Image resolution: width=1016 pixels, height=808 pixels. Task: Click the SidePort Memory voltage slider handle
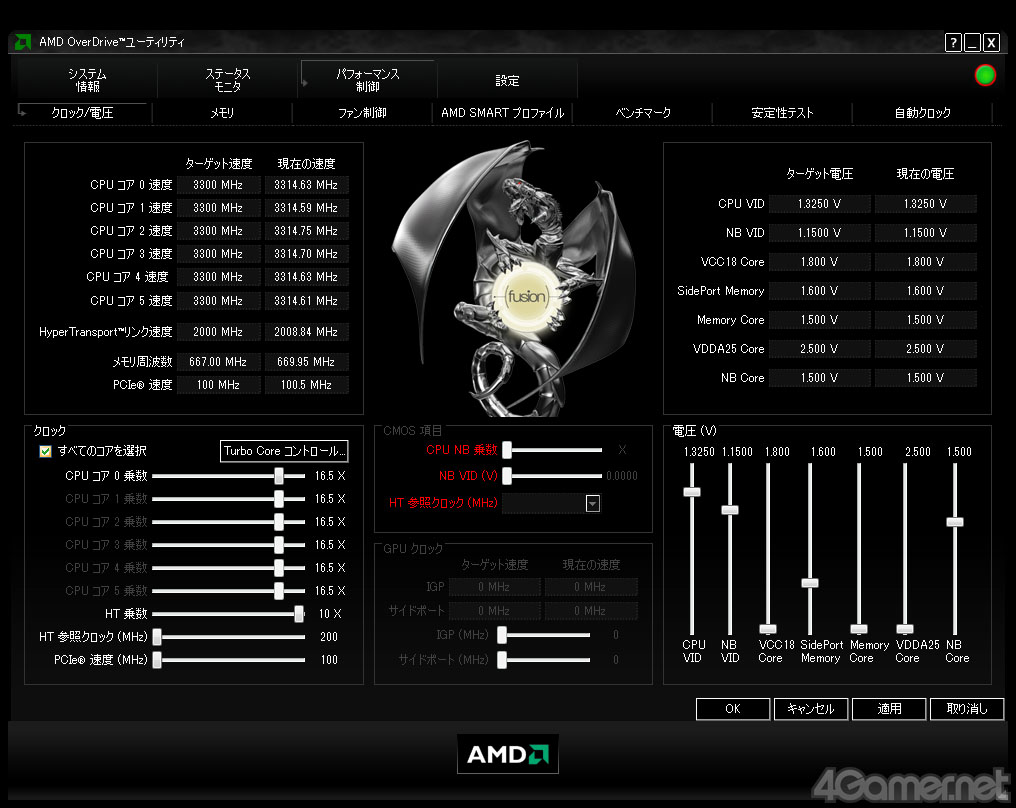click(810, 583)
